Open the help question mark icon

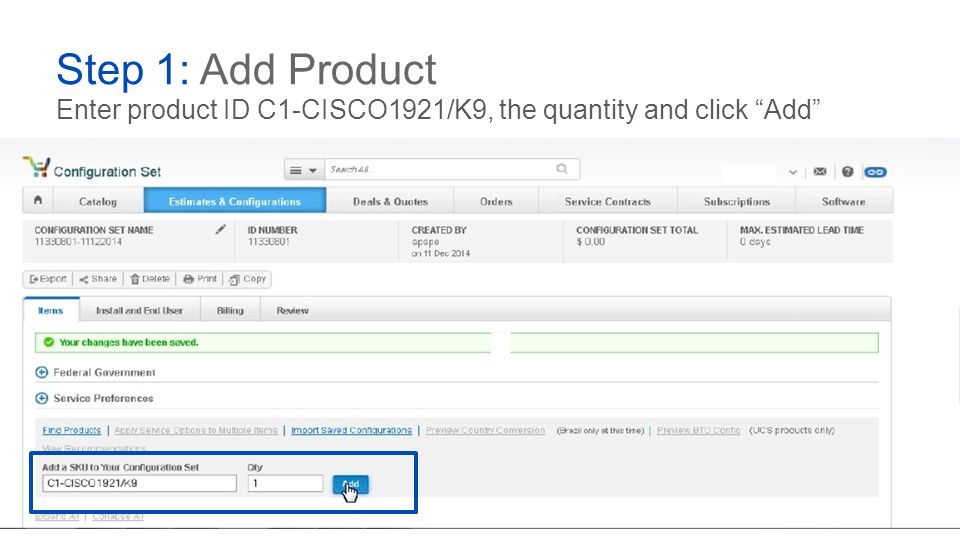tap(847, 172)
